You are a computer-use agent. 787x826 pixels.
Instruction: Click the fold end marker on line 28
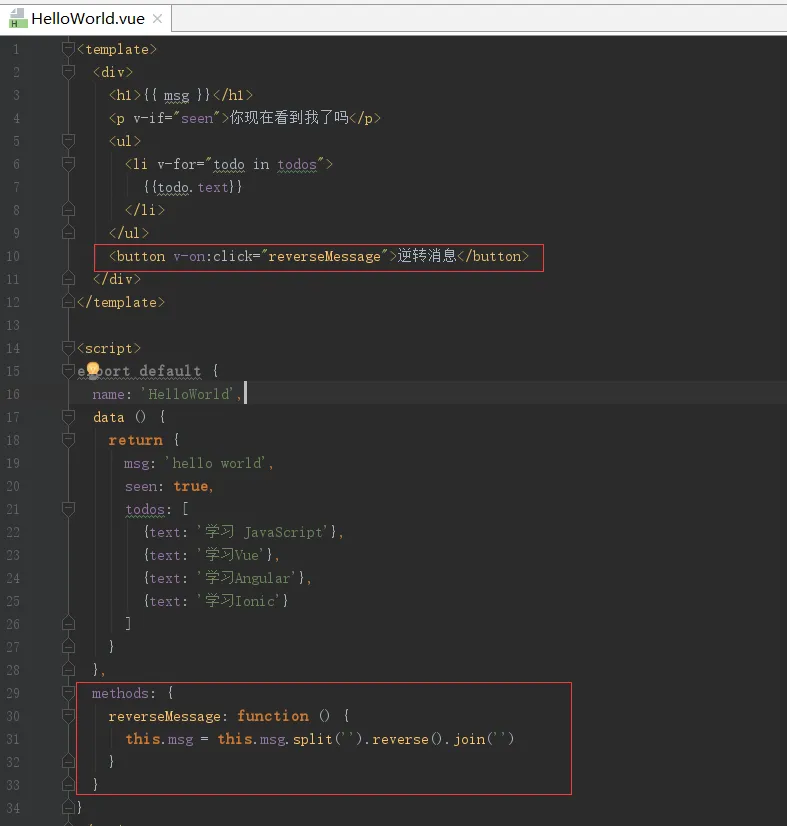click(68, 670)
